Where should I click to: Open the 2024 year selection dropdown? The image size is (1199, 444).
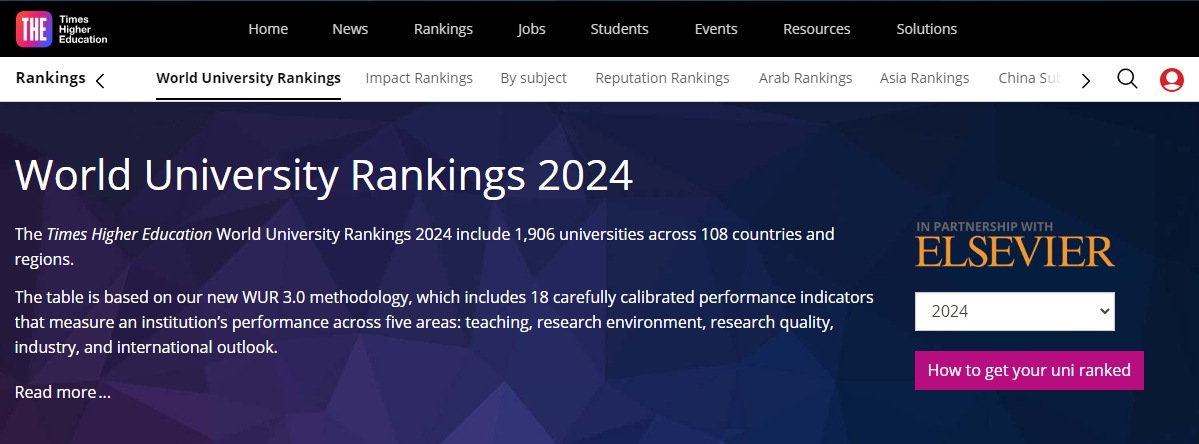(1015, 311)
